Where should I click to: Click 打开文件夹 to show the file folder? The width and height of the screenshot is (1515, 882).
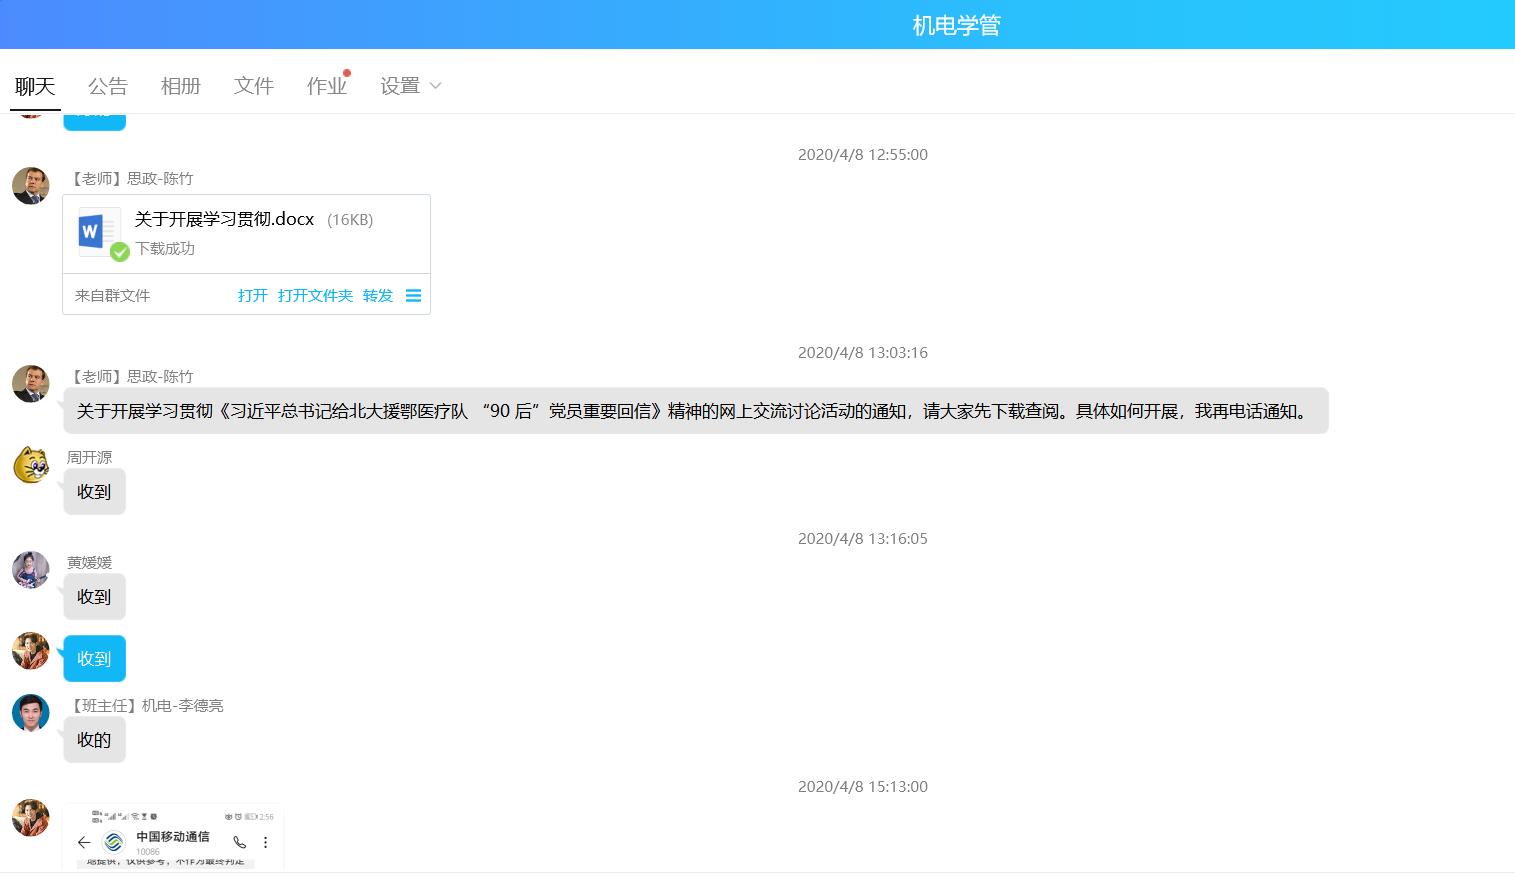(315, 296)
